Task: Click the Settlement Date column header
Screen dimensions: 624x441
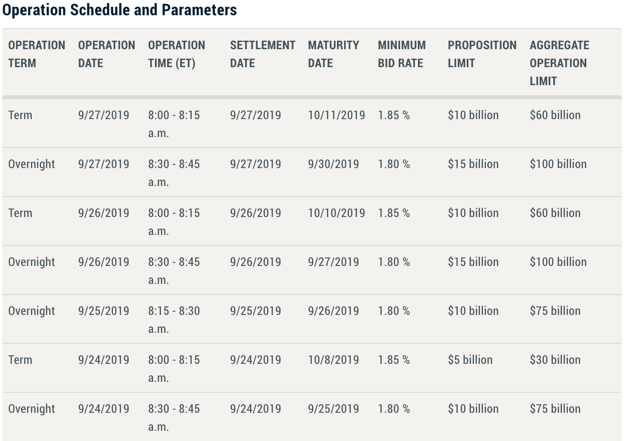Action: click(x=262, y=54)
